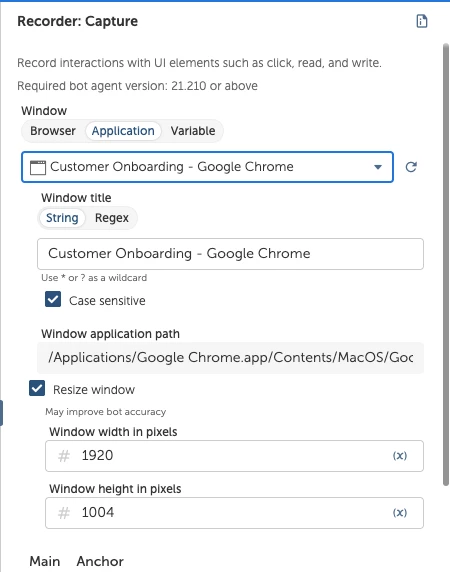Click the dropdown arrow for window list
Image resolution: width=450 pixels, height=572 pixels.
click(x=378, y=167)
